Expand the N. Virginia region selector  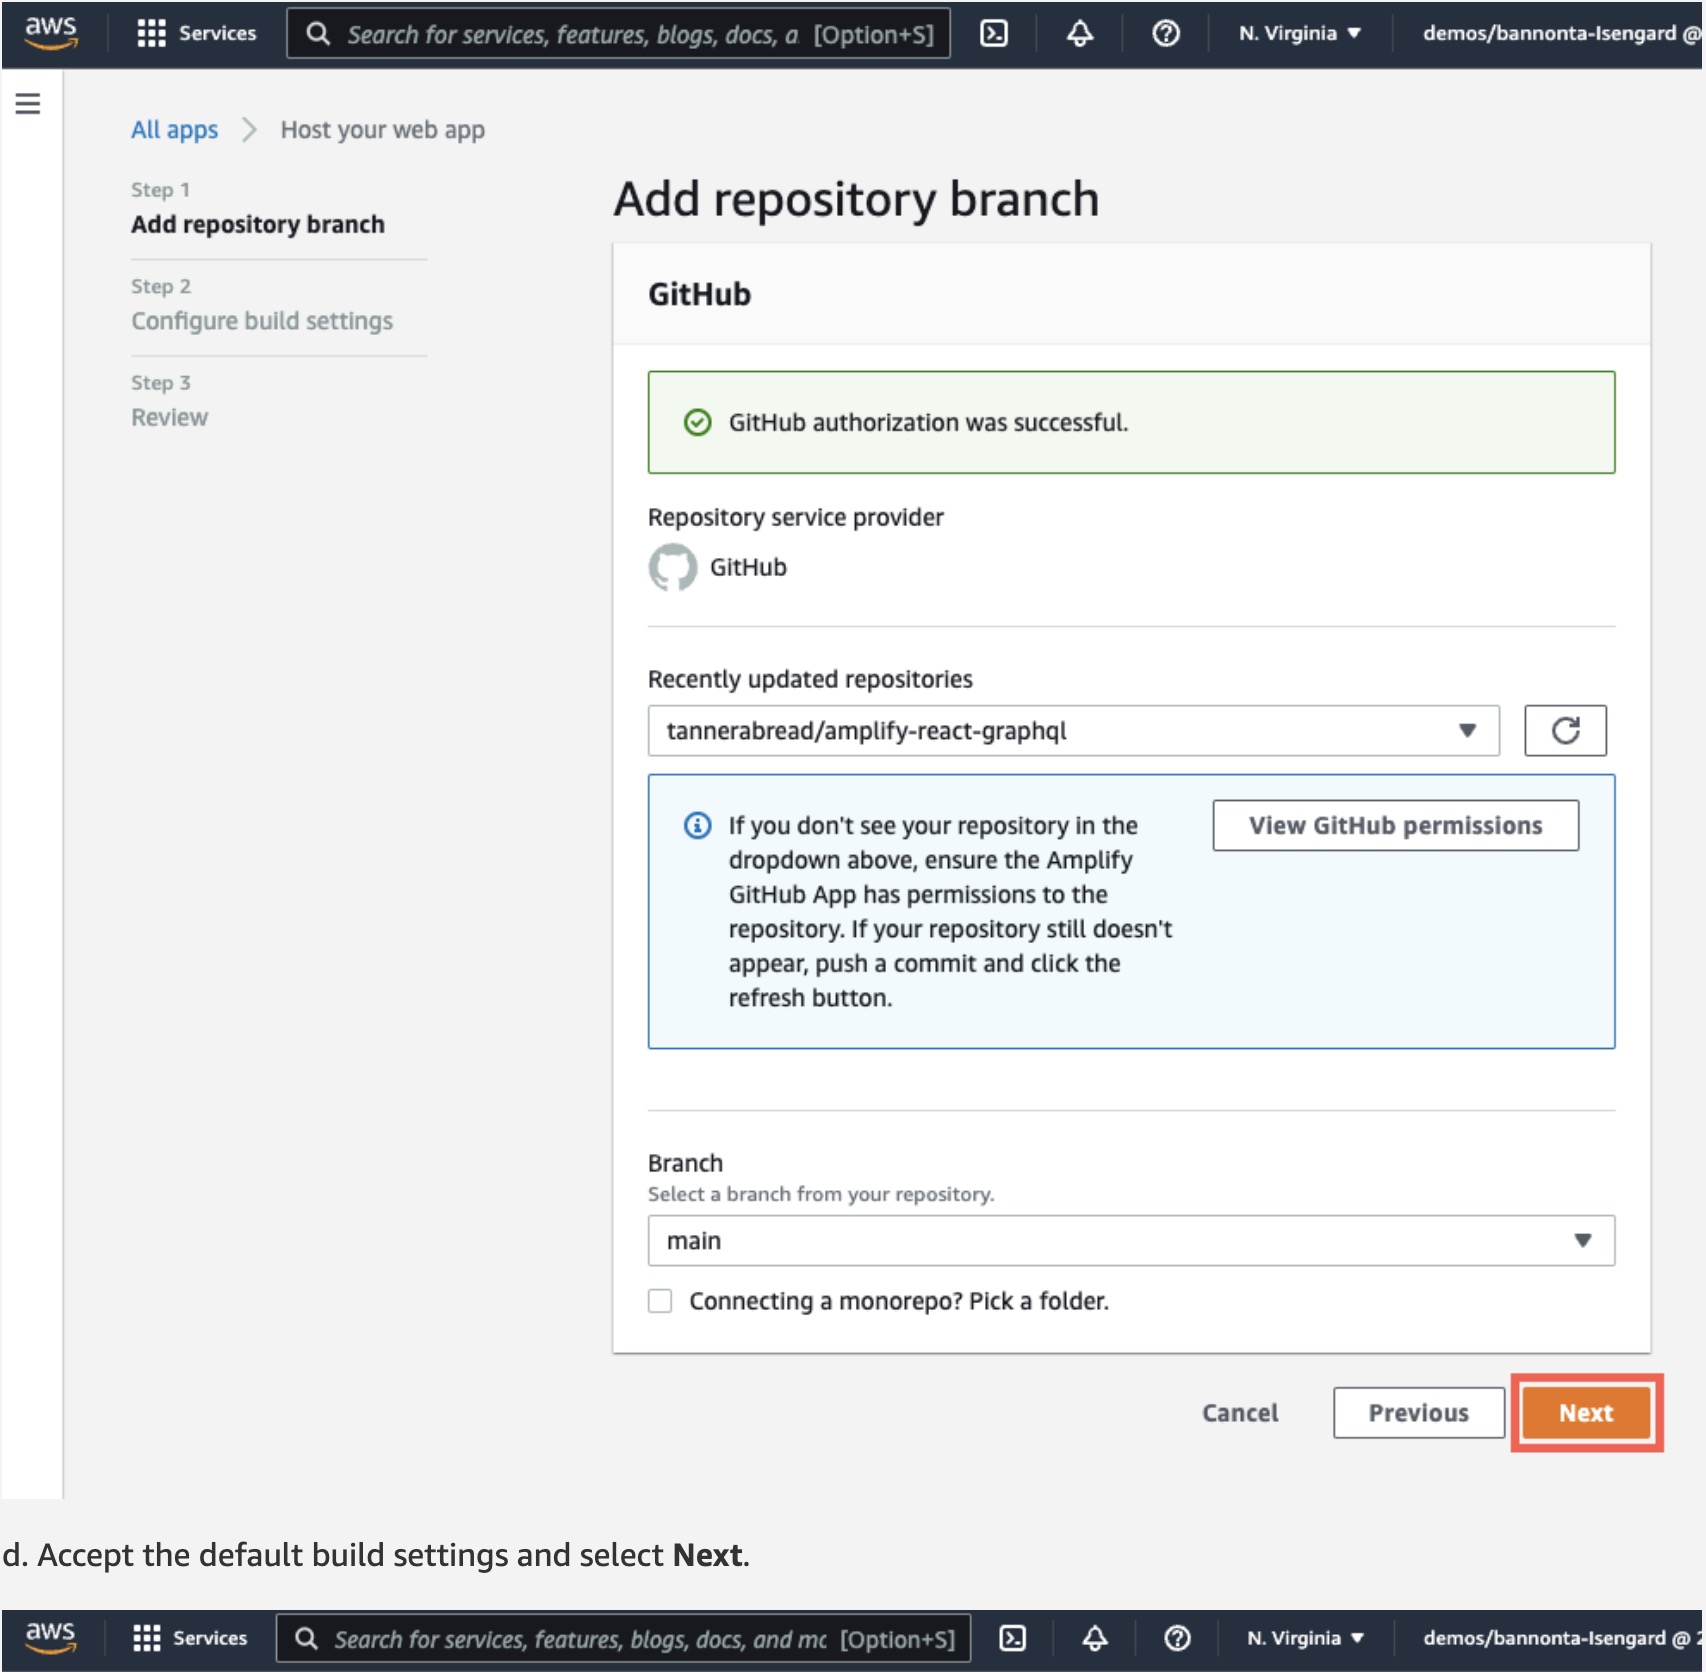(1299, 34)
